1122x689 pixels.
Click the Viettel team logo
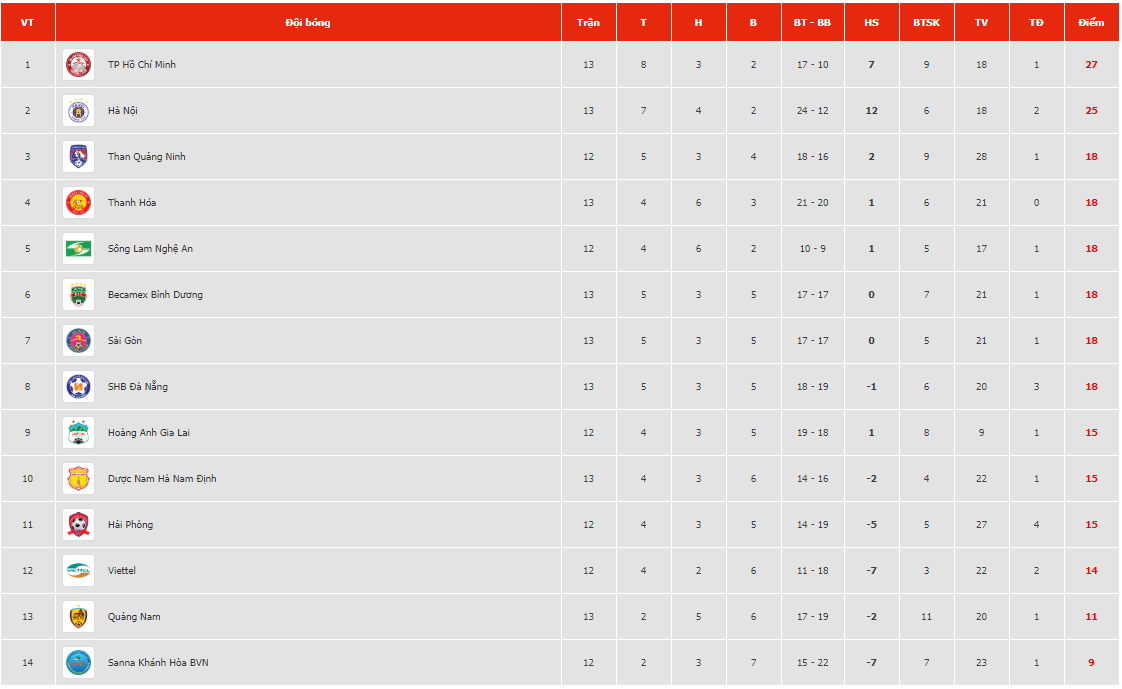[x=78, y=571]
